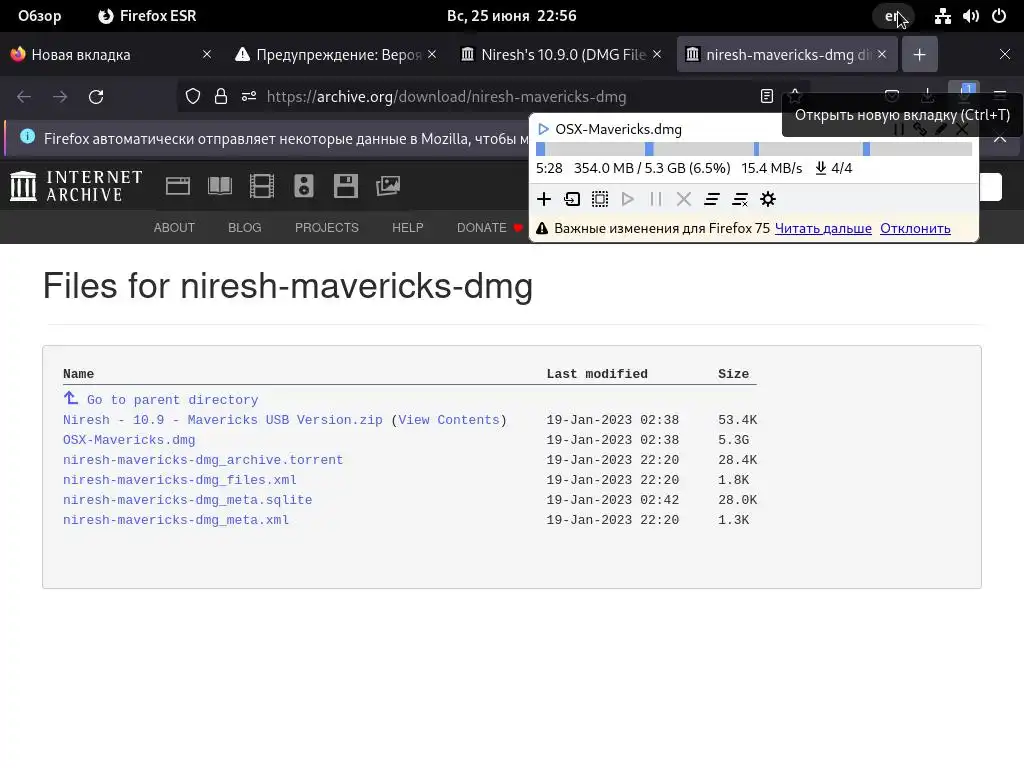The height and width of the screenshot is (768, 1024).
Task: Close Niresh's 10.9.0 tab
Action: point(657,55)
